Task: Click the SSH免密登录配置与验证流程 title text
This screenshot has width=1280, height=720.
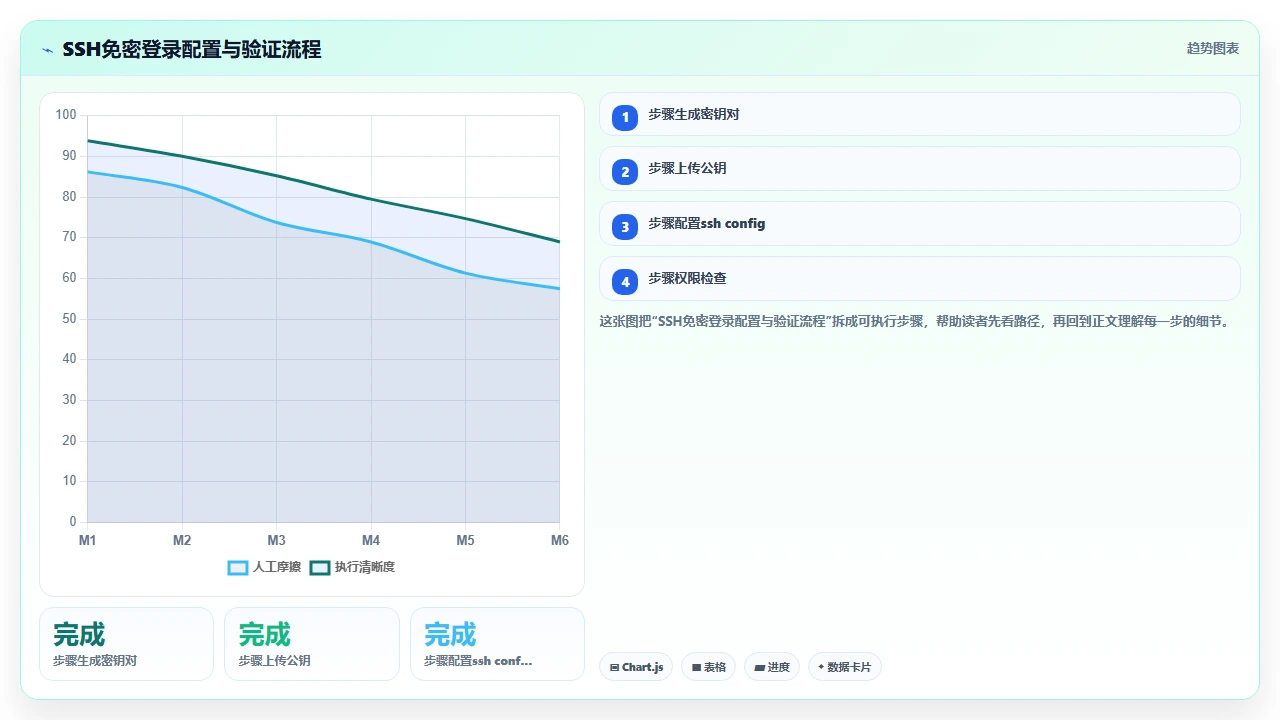Action: pyautogui.click(x=192, y=50)
